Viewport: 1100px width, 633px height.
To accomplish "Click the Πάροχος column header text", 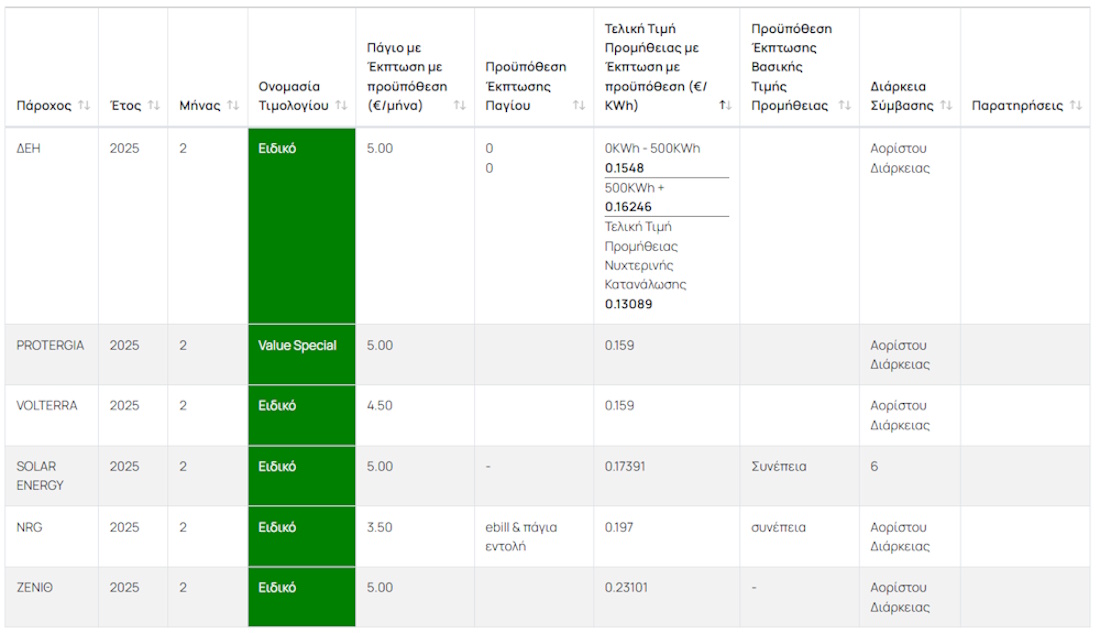I will pos(44,106).
